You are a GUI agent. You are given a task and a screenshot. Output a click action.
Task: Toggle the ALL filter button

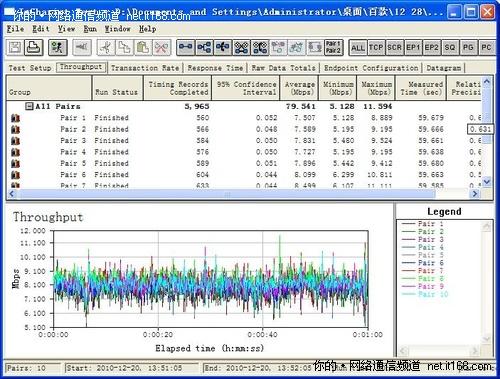[x=357, y=48]
